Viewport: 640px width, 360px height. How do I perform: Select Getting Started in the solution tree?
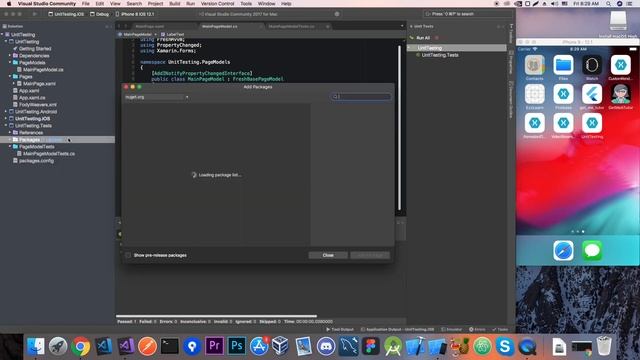pyautogui.click(x=35, y=49)
